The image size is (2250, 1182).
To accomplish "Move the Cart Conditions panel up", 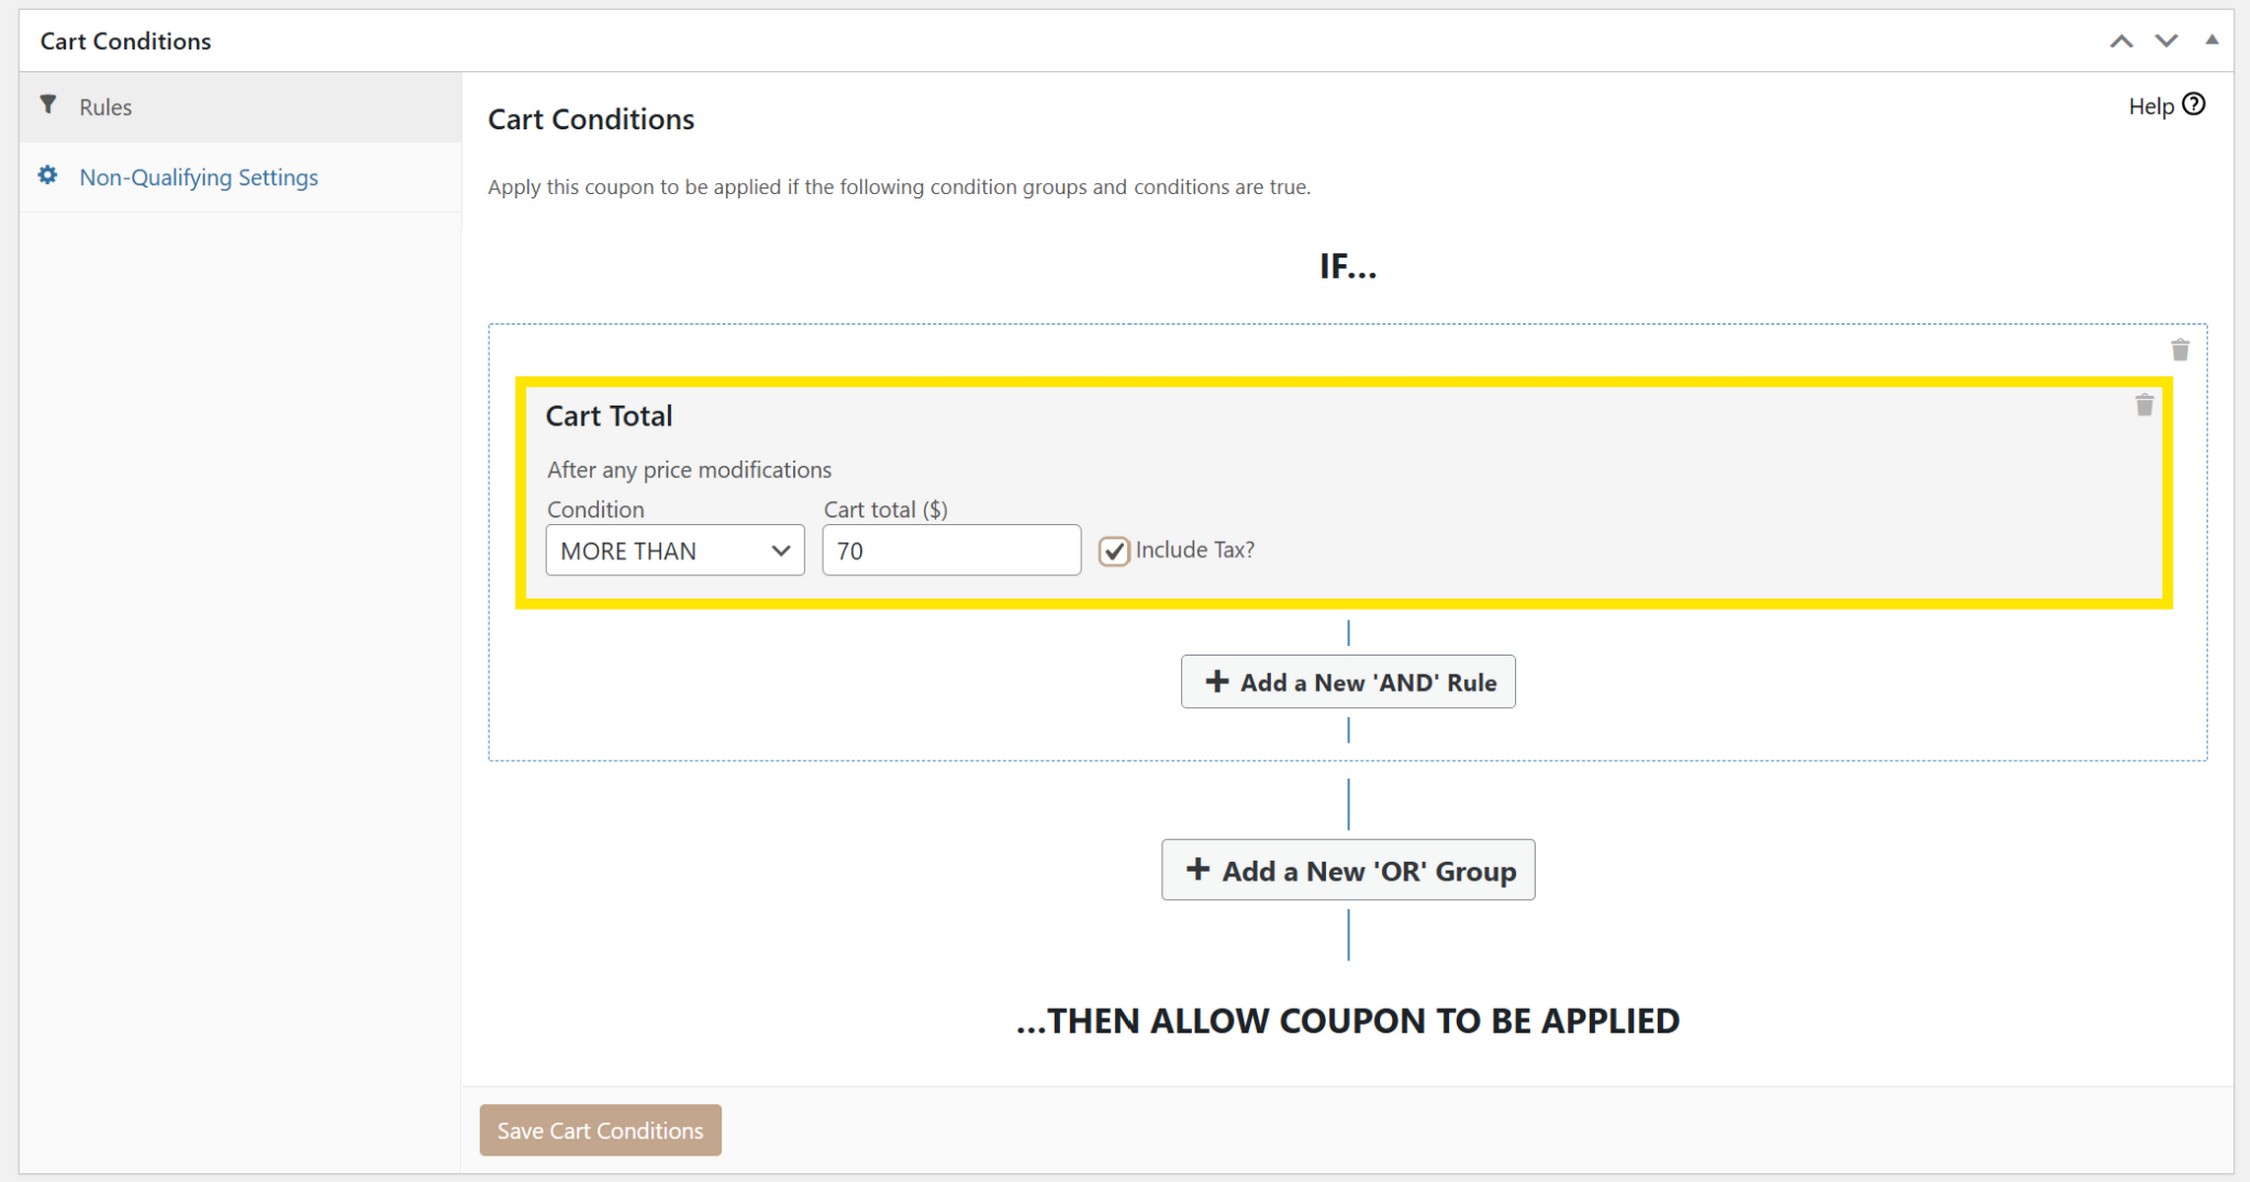I will [x=2121, y=41].
